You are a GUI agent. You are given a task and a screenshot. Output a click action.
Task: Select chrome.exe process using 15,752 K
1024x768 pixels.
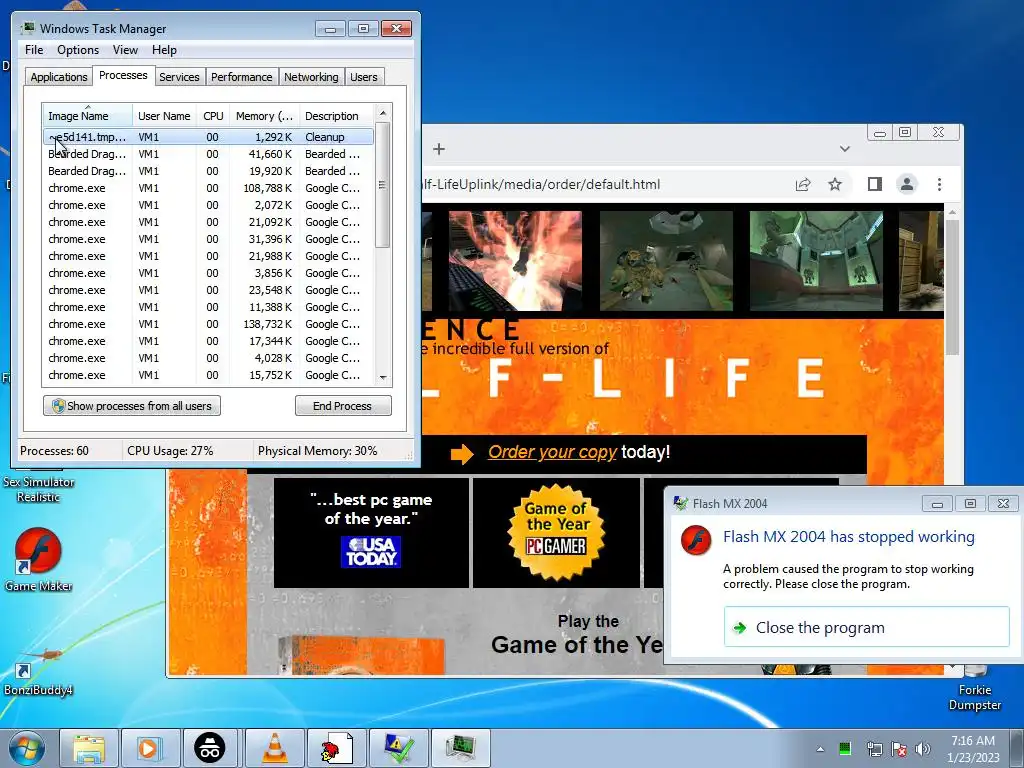point(208,375)
